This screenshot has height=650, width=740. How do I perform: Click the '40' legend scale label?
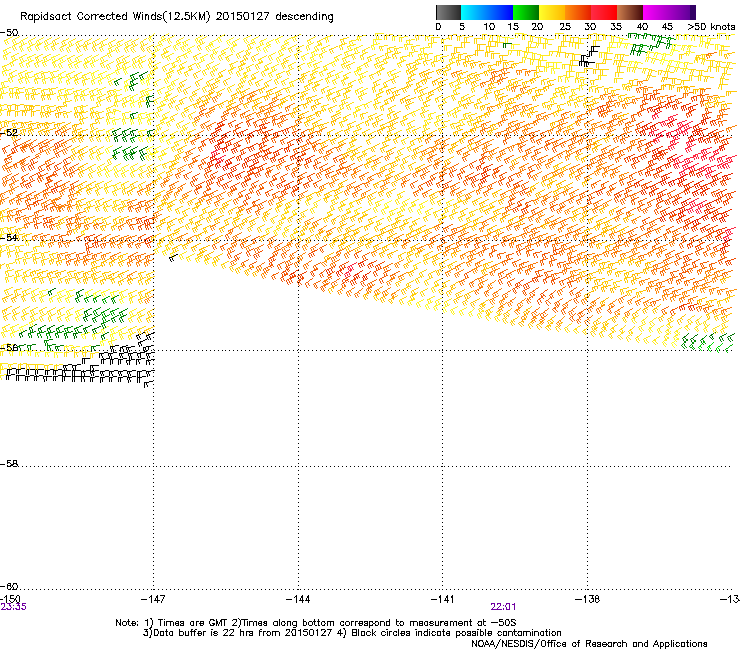point(642,27)
